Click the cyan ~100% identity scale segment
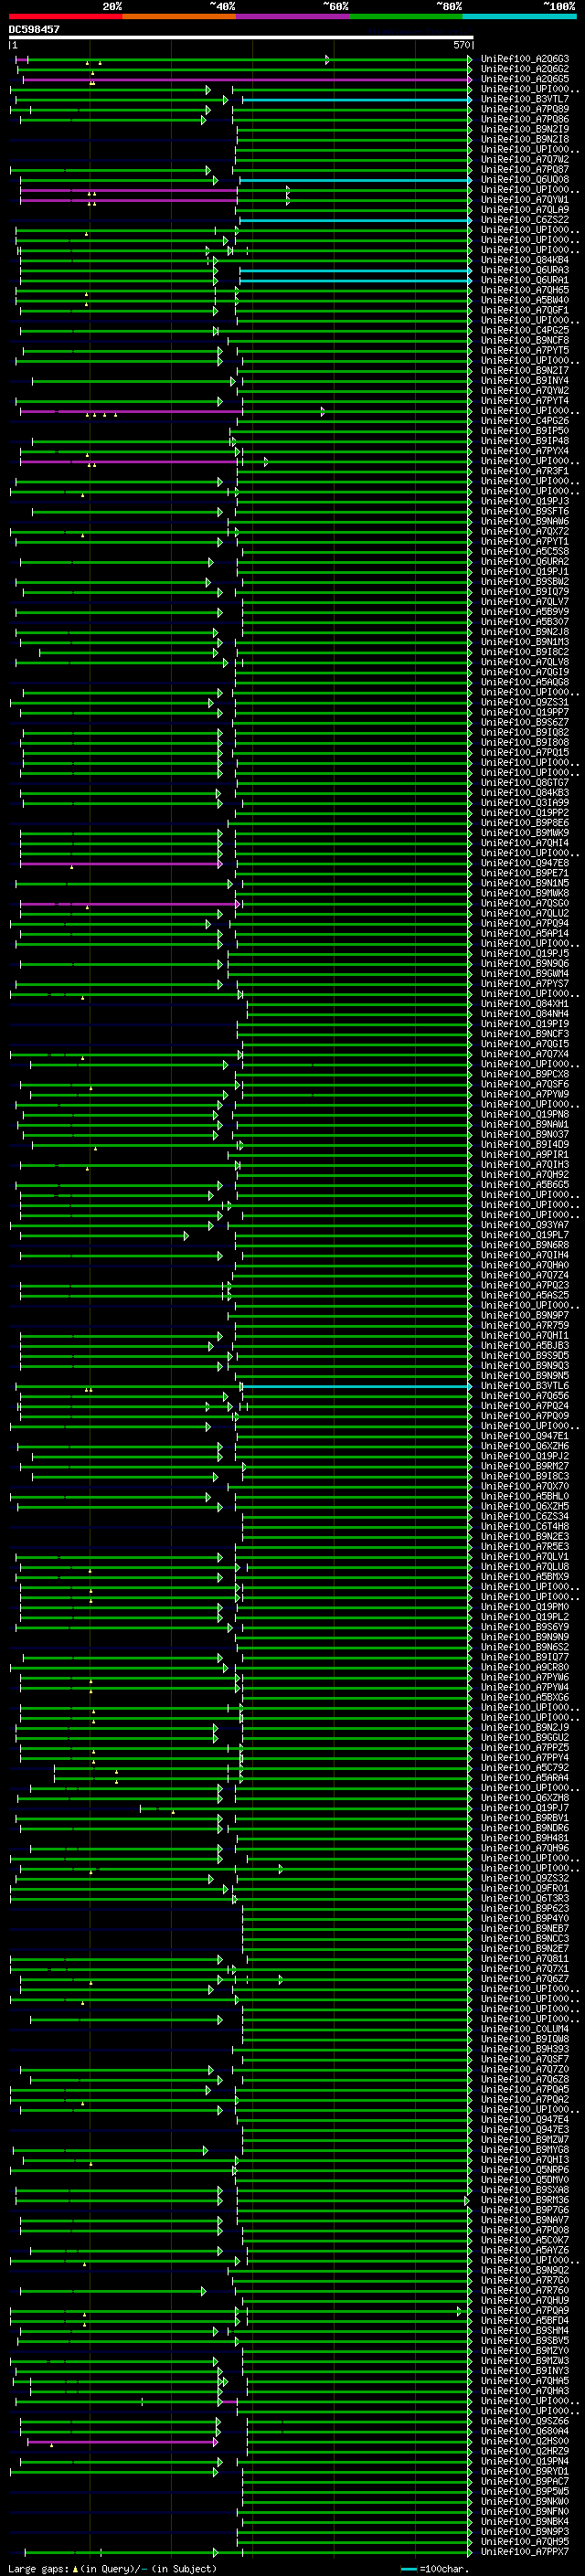585x2576 pixels. (519, 17)
